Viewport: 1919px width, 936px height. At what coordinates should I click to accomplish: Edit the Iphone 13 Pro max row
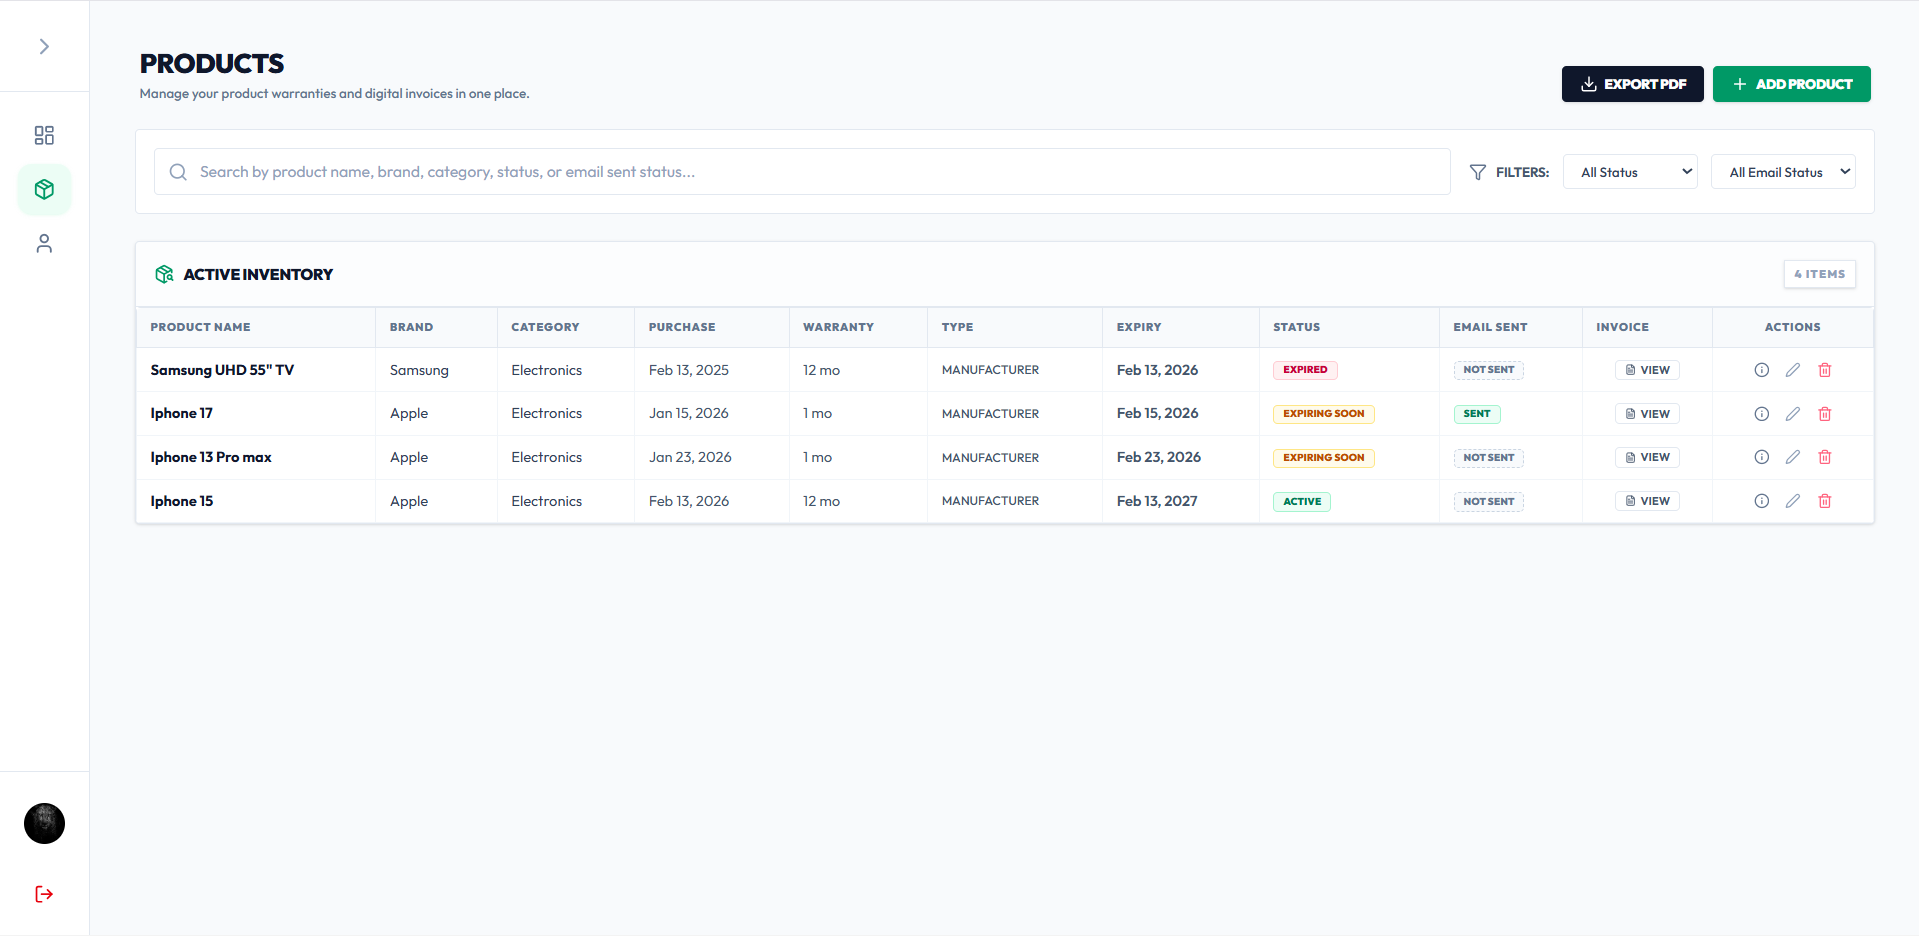tap(1793, 457)
